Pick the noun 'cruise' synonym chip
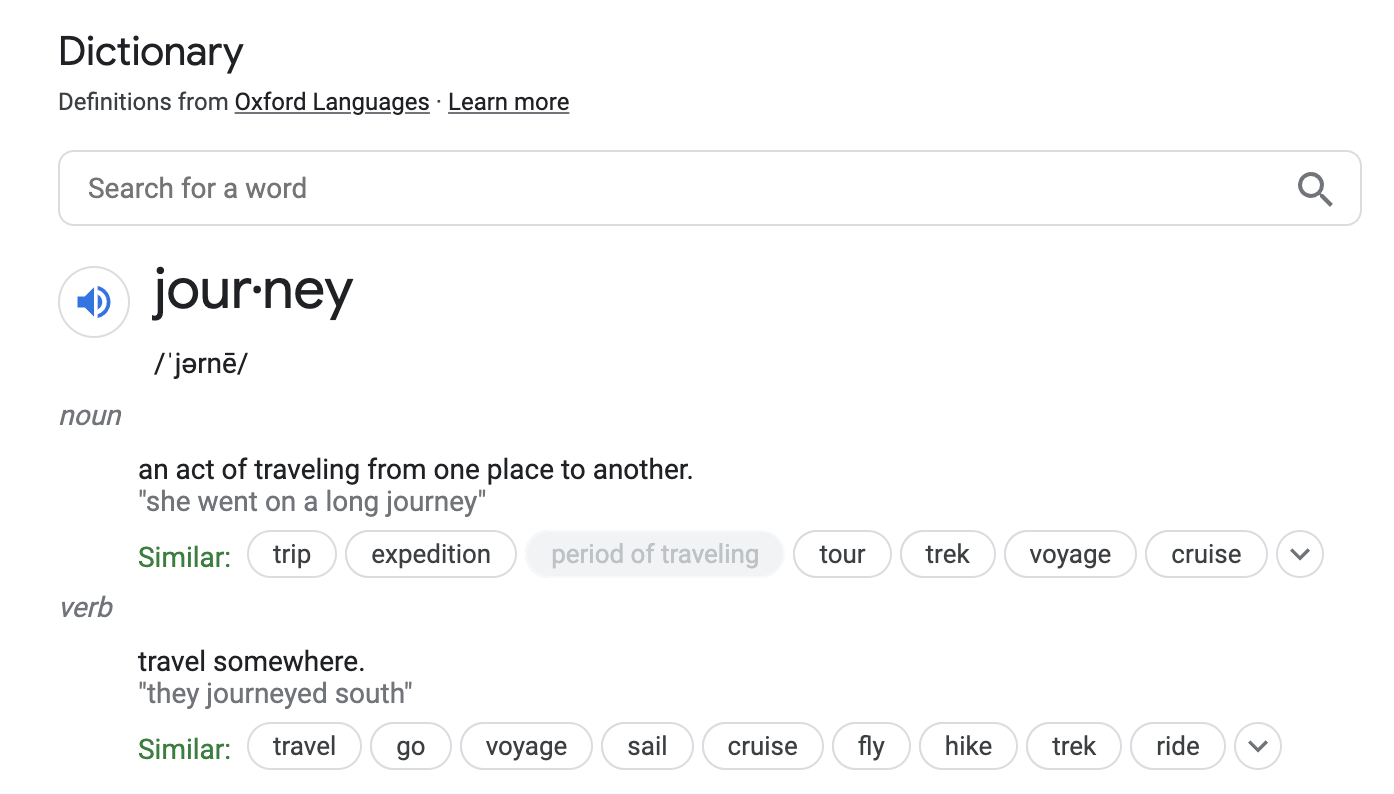The image size is (1394, 794). (x=1206, y=555)
